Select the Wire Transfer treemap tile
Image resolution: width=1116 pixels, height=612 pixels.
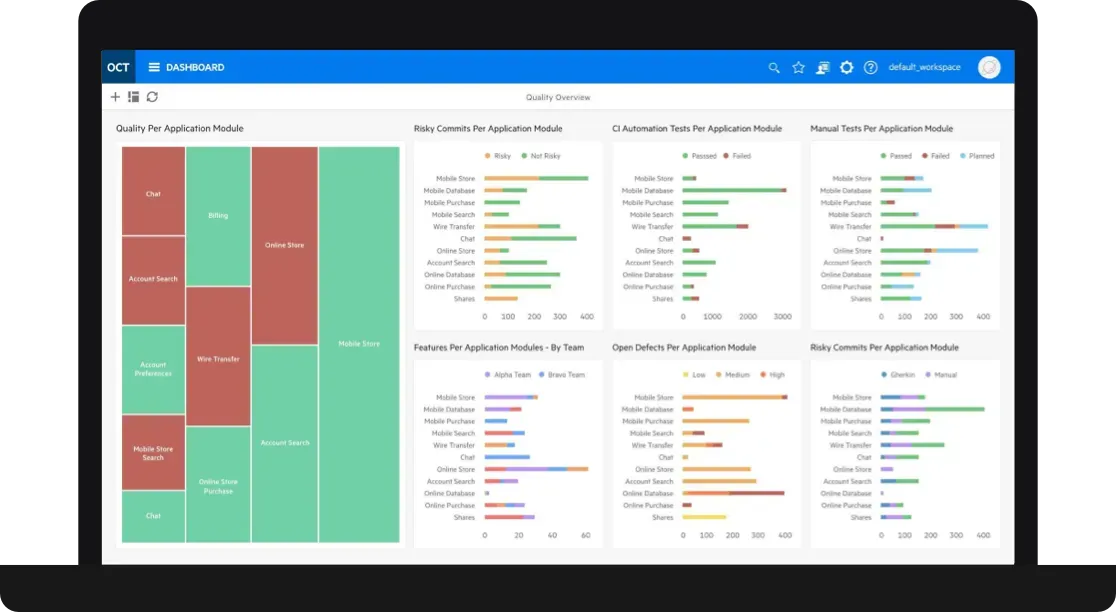click(218, 357)
